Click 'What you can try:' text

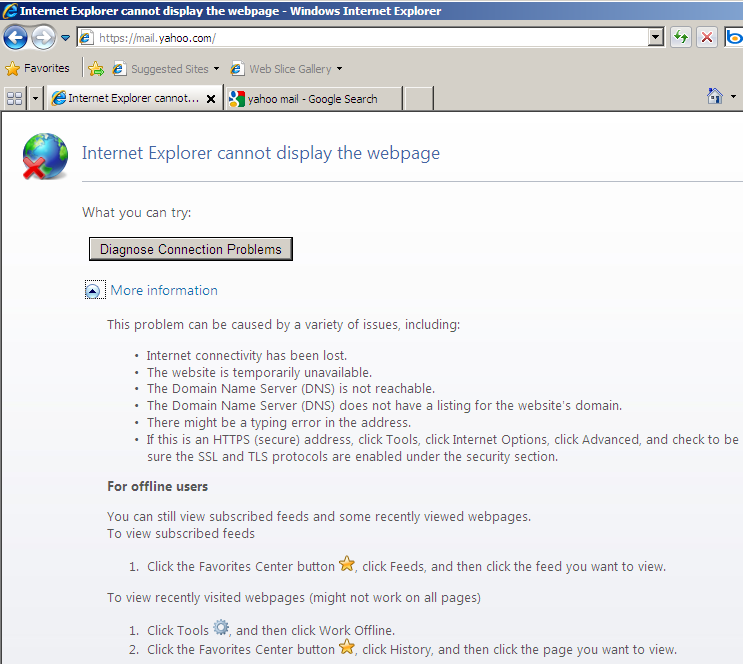point(136,212)
